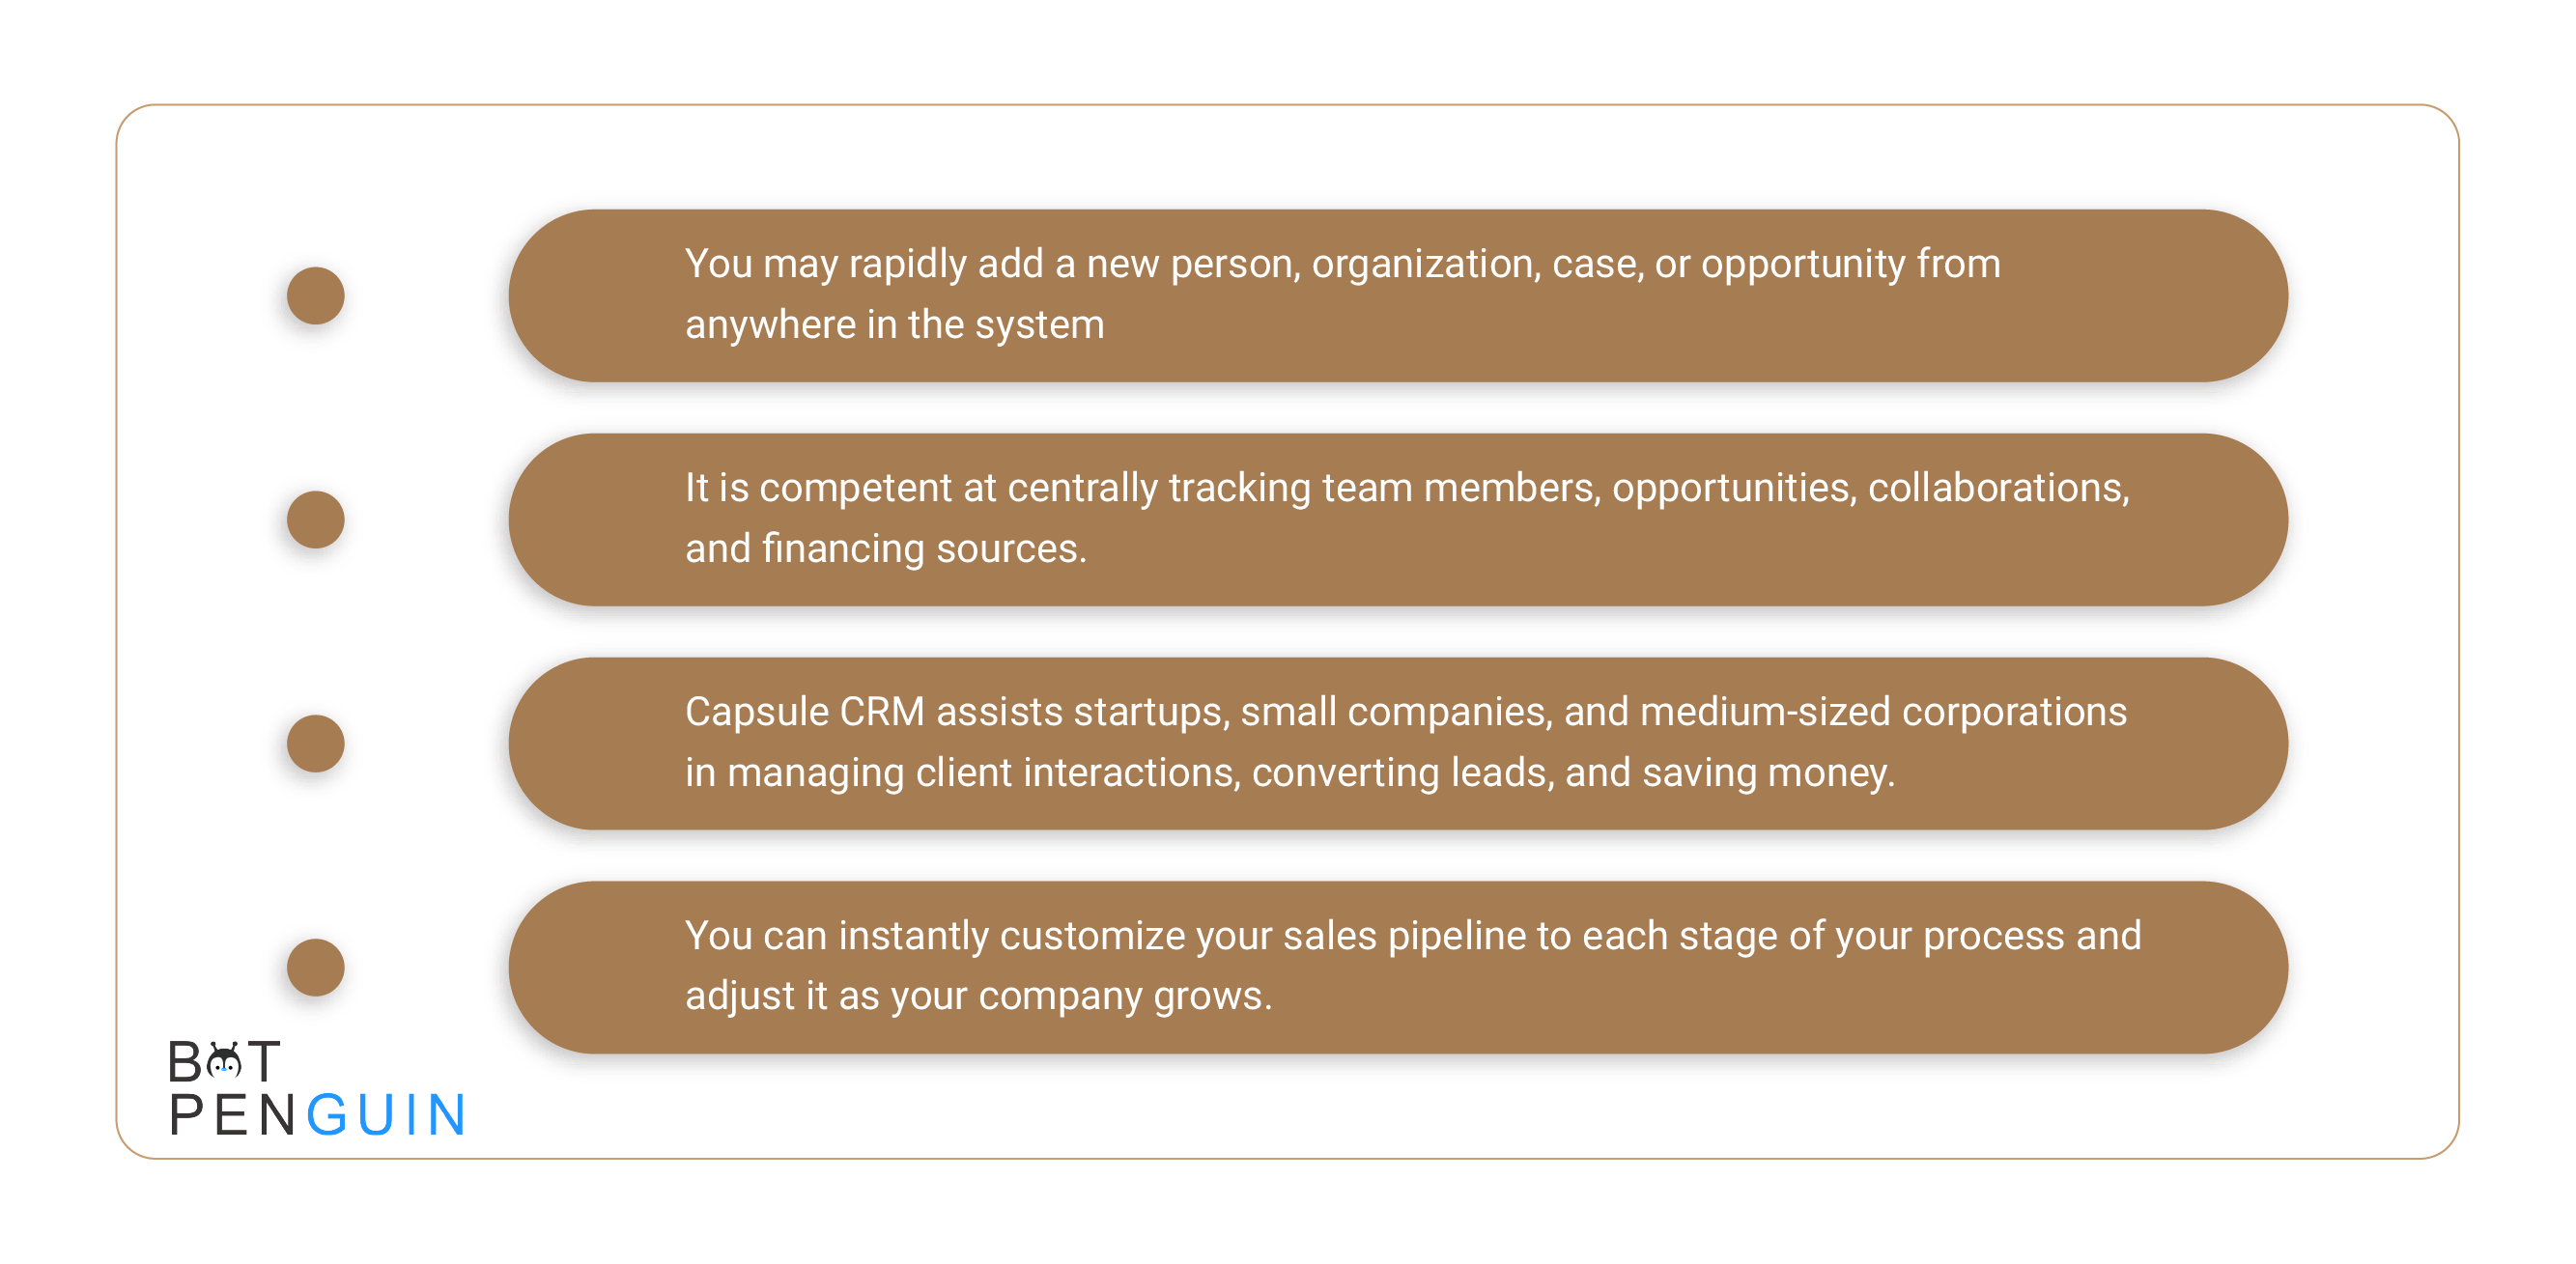Click the dark 'PEN' letters in the logo
Screen dimensions: 2576x1264
[x=232, y=1115]
